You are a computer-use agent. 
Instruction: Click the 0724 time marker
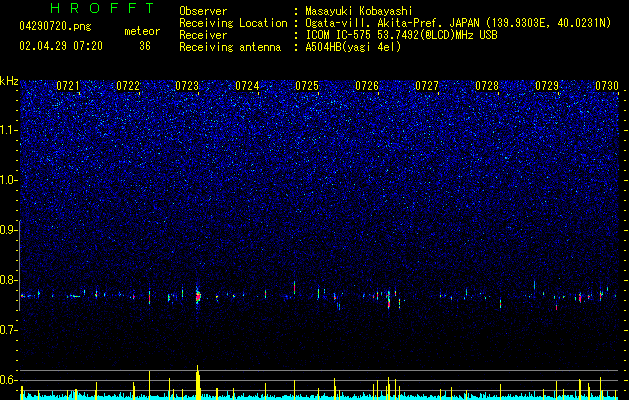247,86
